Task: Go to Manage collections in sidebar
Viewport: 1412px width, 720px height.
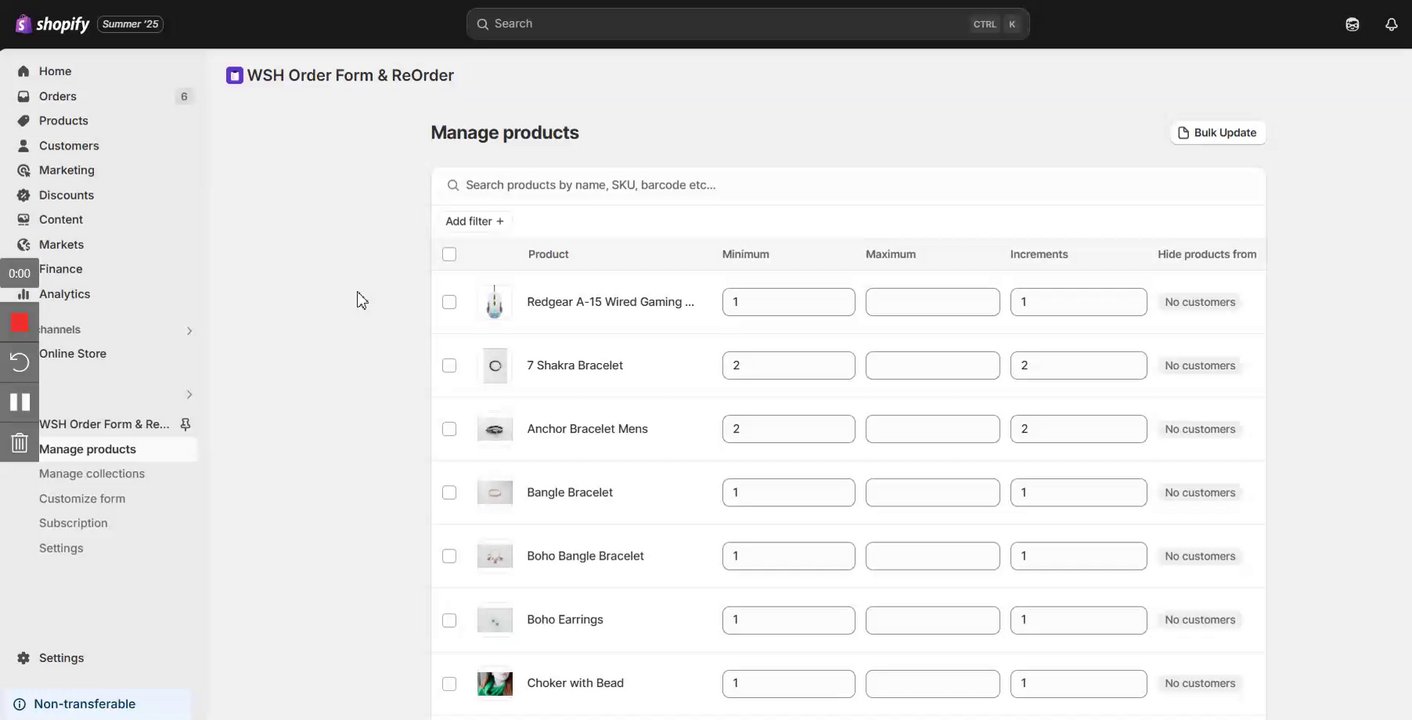Action: coord(92,474)
